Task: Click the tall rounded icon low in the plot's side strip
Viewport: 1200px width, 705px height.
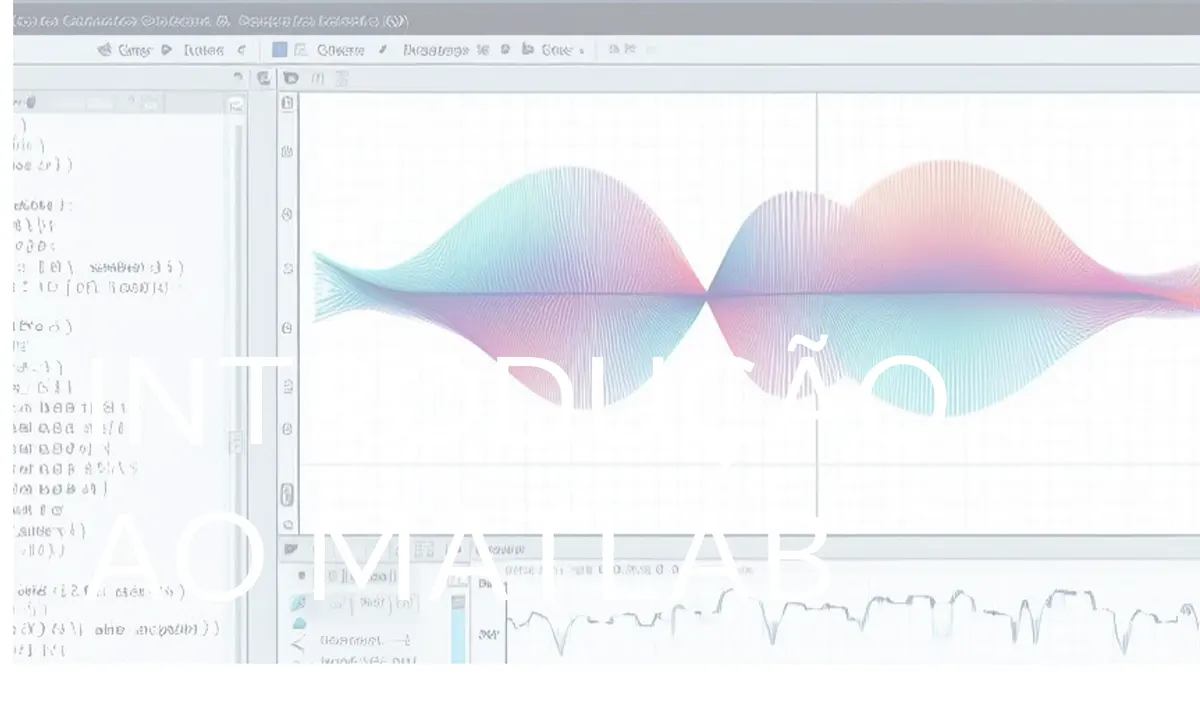Action: point(288,494)
